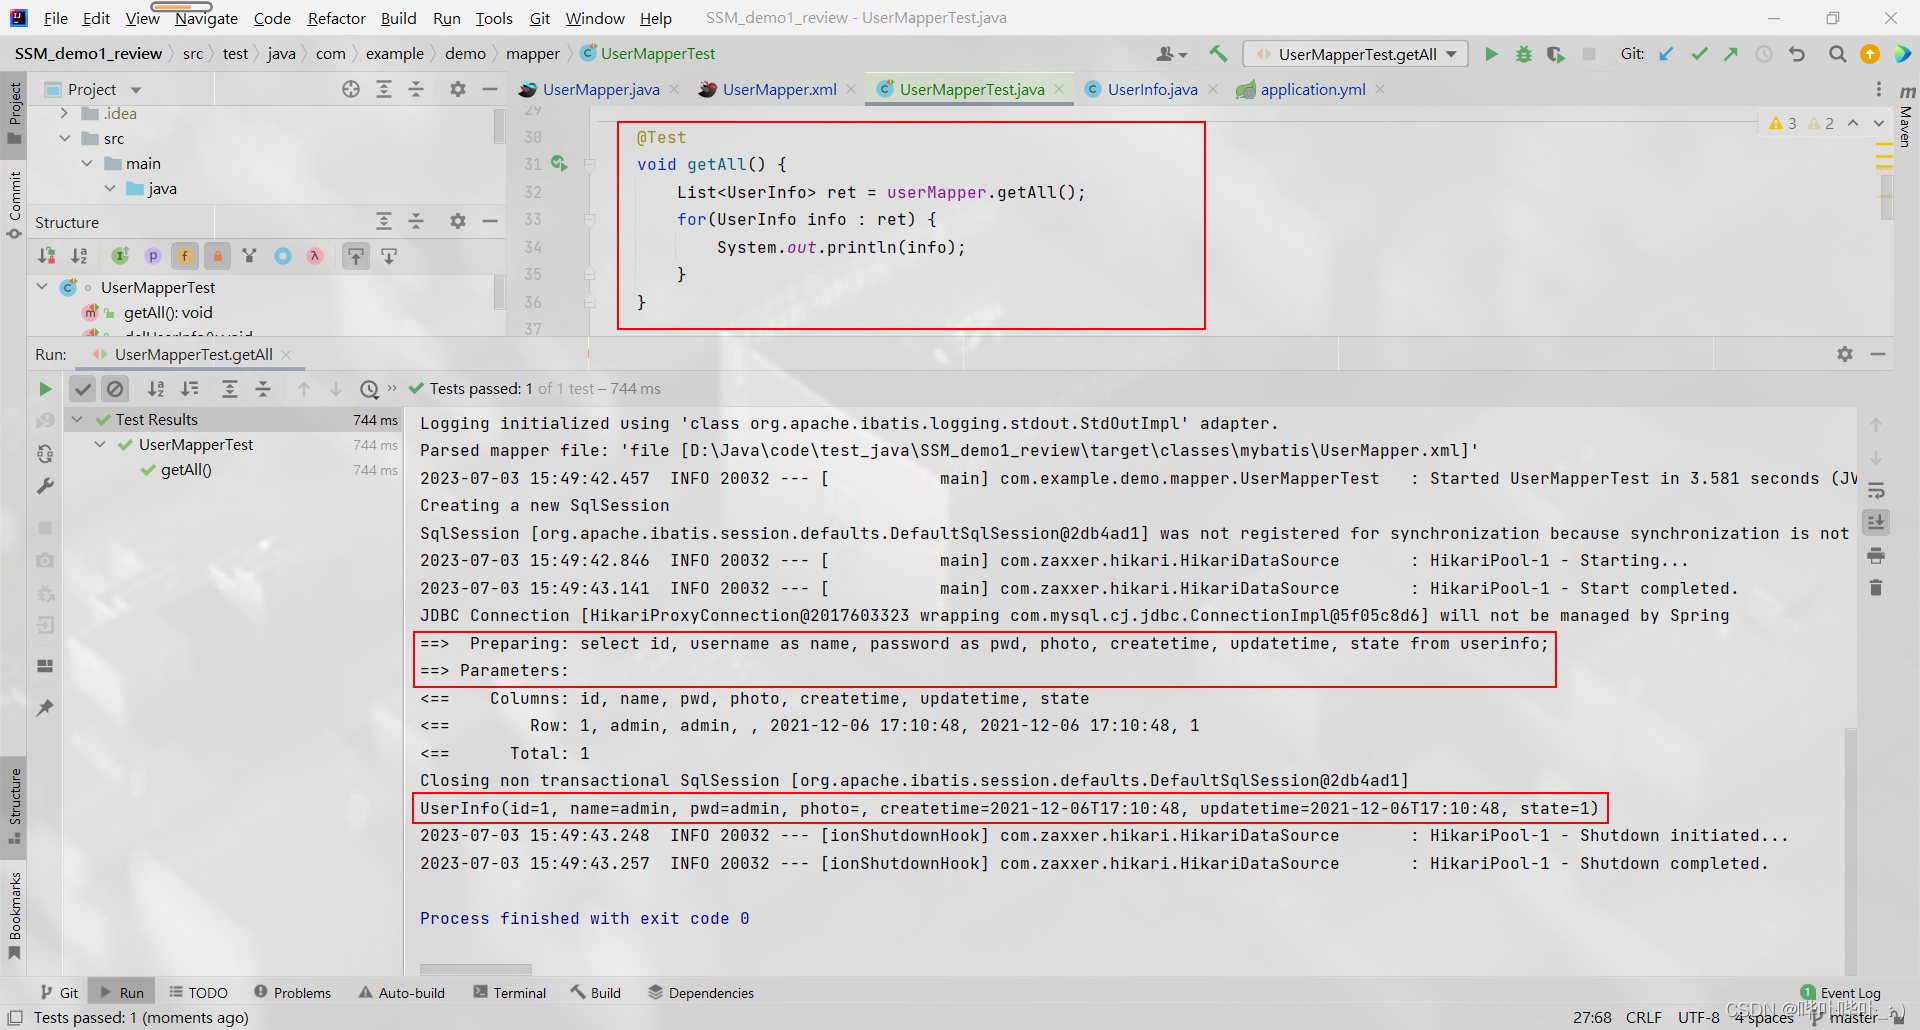Expand the .idea folder
This screenshot has height=1030, width=1920.
tap(64, 113)
